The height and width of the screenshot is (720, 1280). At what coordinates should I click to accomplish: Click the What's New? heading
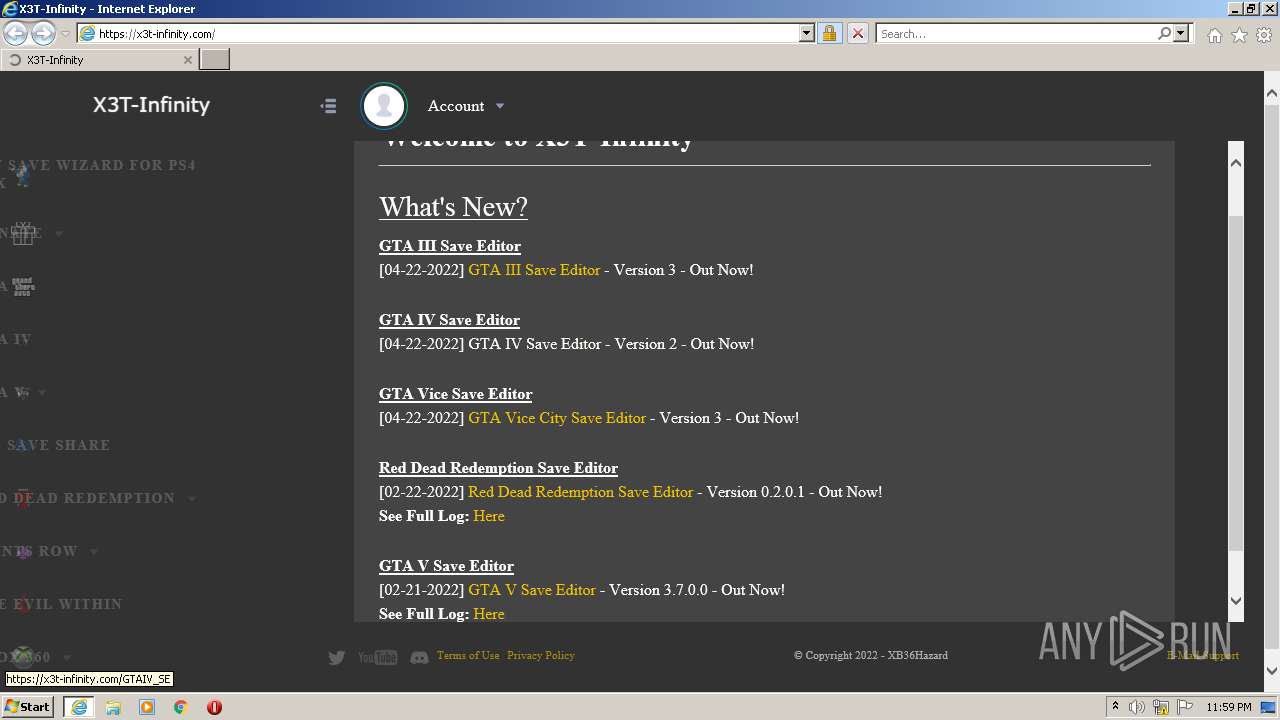coord(453,207)
